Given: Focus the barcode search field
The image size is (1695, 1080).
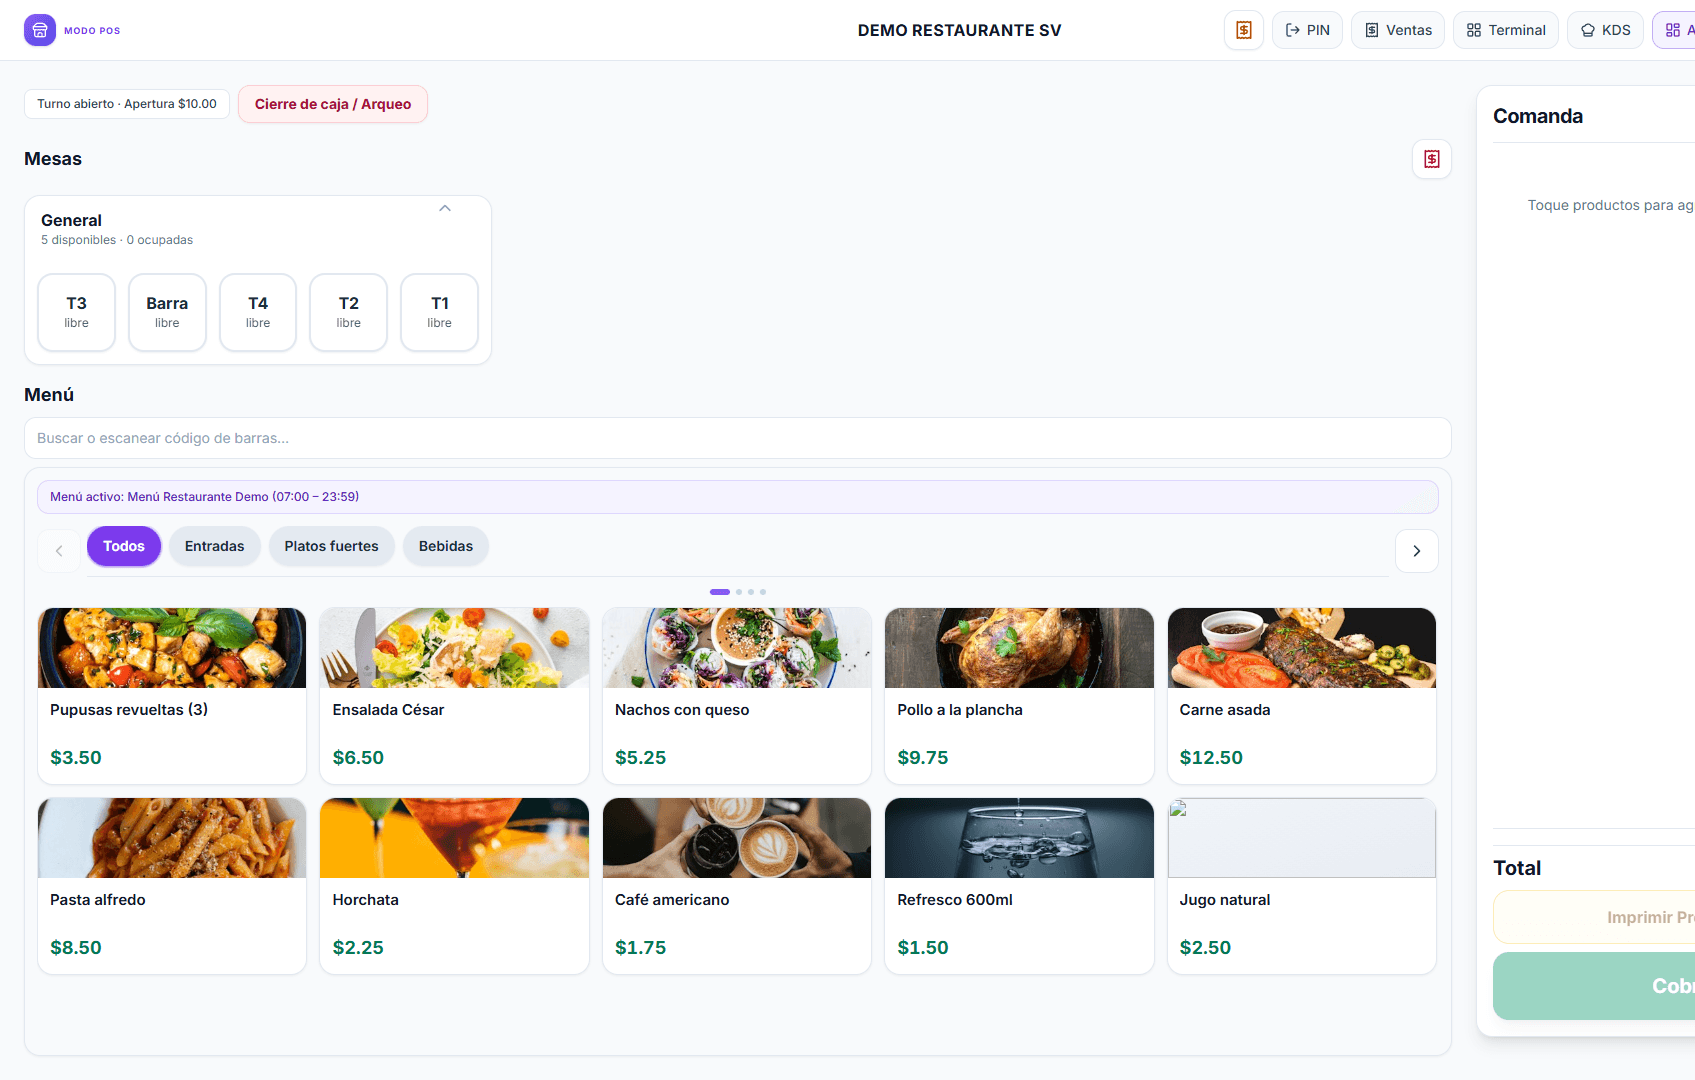Looking at the screenshot, I should coord(738,438).
